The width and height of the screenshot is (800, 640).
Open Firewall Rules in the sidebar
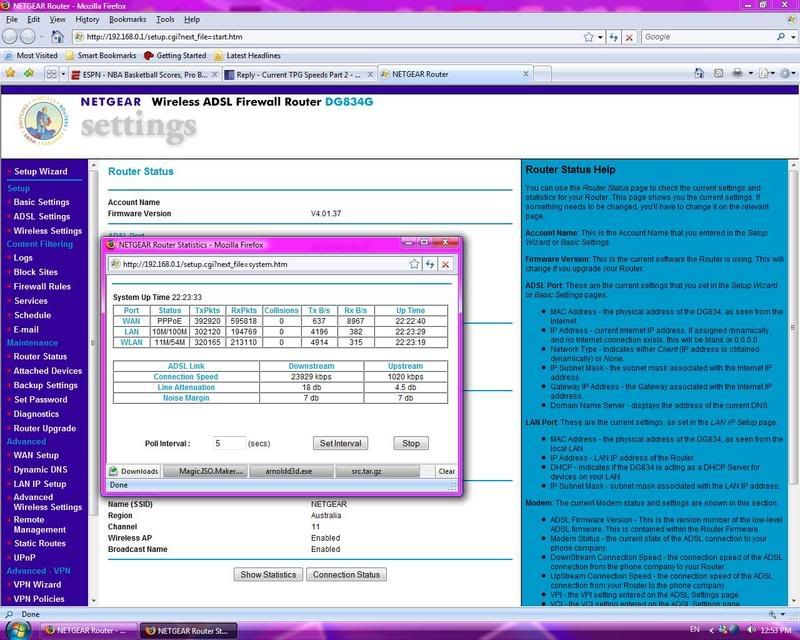(42, 286)
